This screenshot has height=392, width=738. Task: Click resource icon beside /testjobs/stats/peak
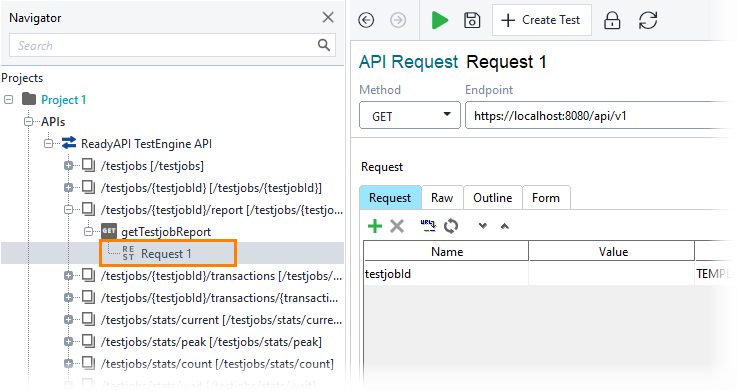tap(88, 341)
